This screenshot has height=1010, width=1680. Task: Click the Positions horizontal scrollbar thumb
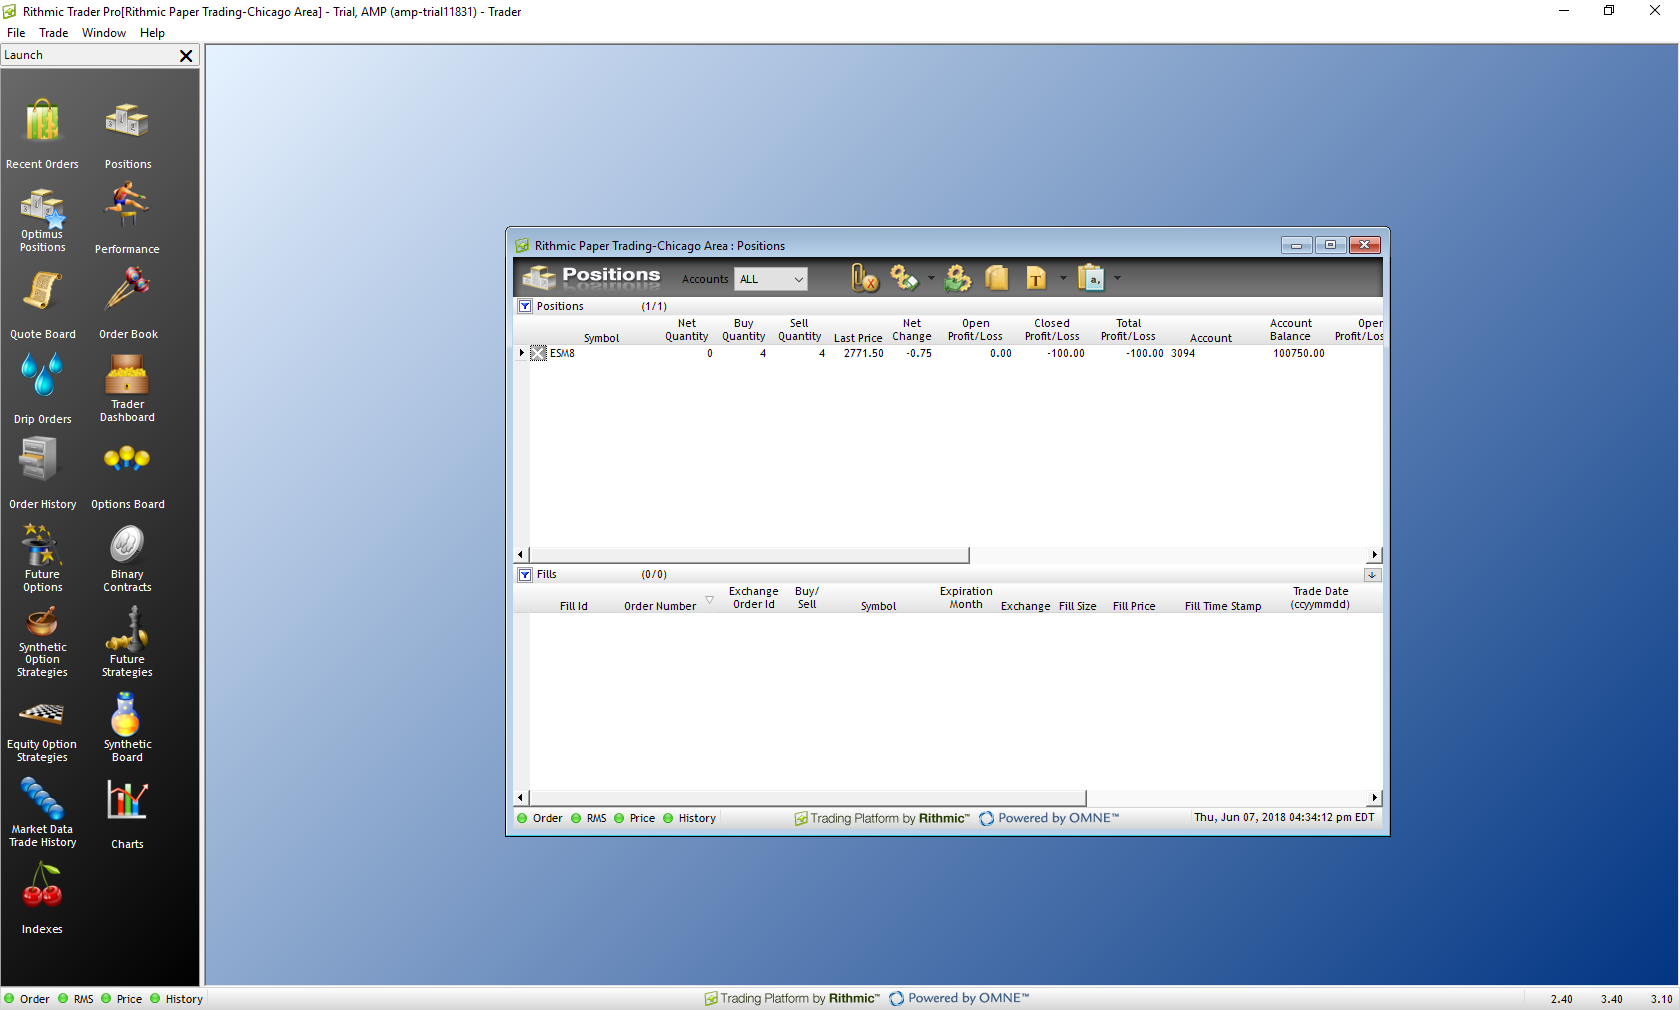749,555
